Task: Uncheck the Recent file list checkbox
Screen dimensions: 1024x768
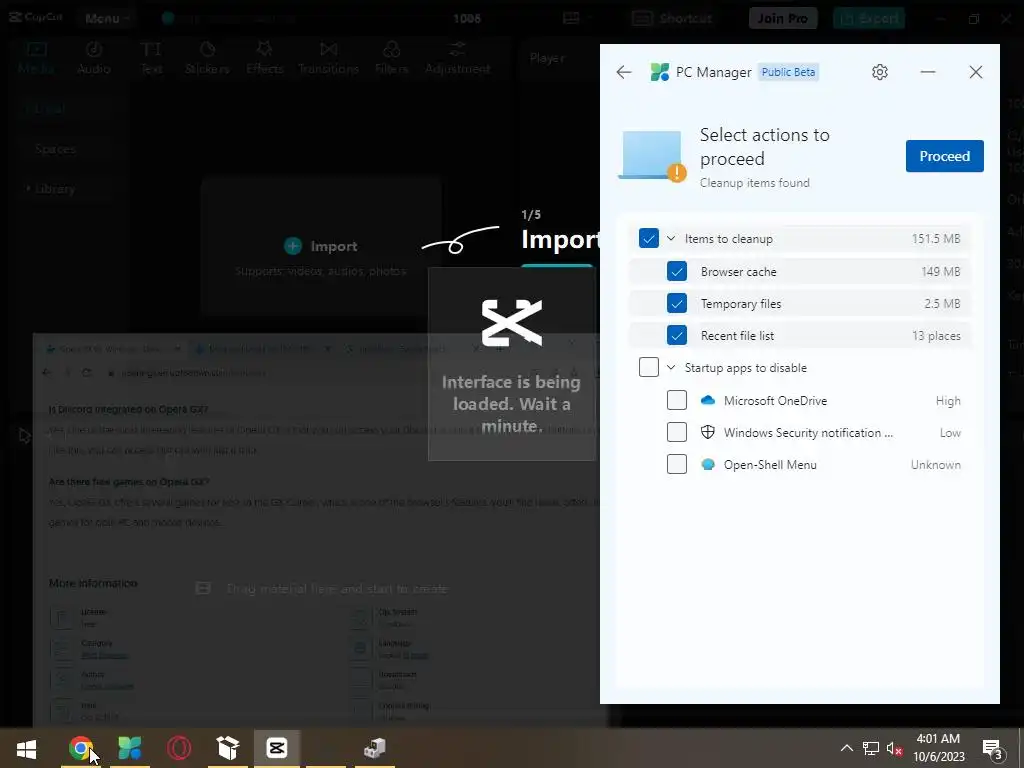Action: tap(677, 335)
